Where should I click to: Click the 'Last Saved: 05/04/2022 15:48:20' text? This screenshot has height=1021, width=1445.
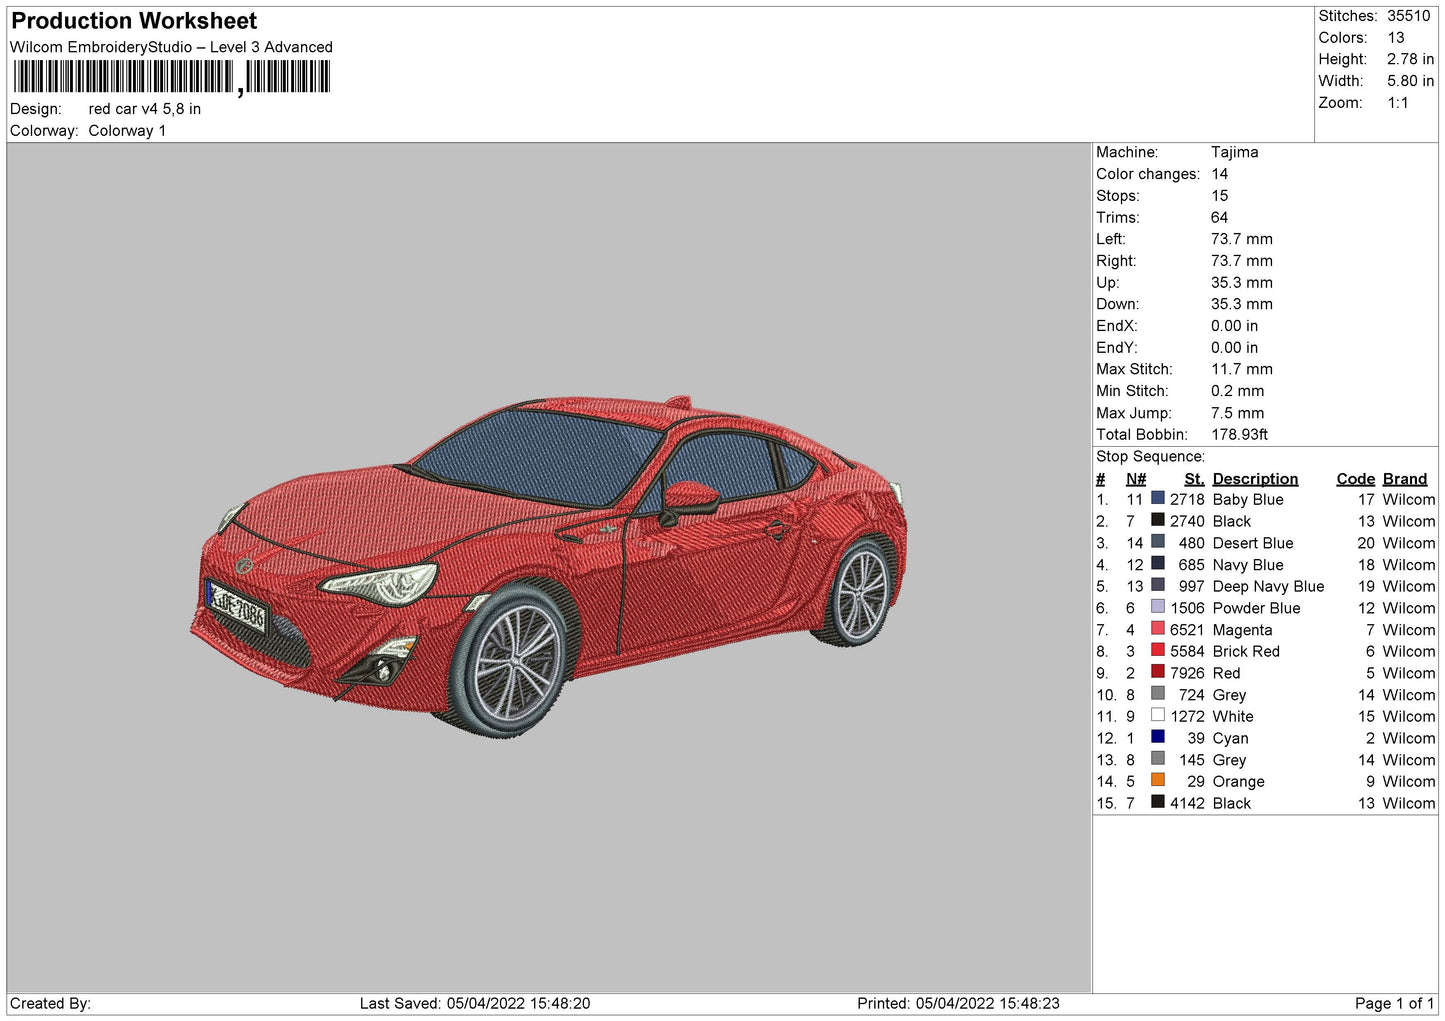(x=475, y=1004)
